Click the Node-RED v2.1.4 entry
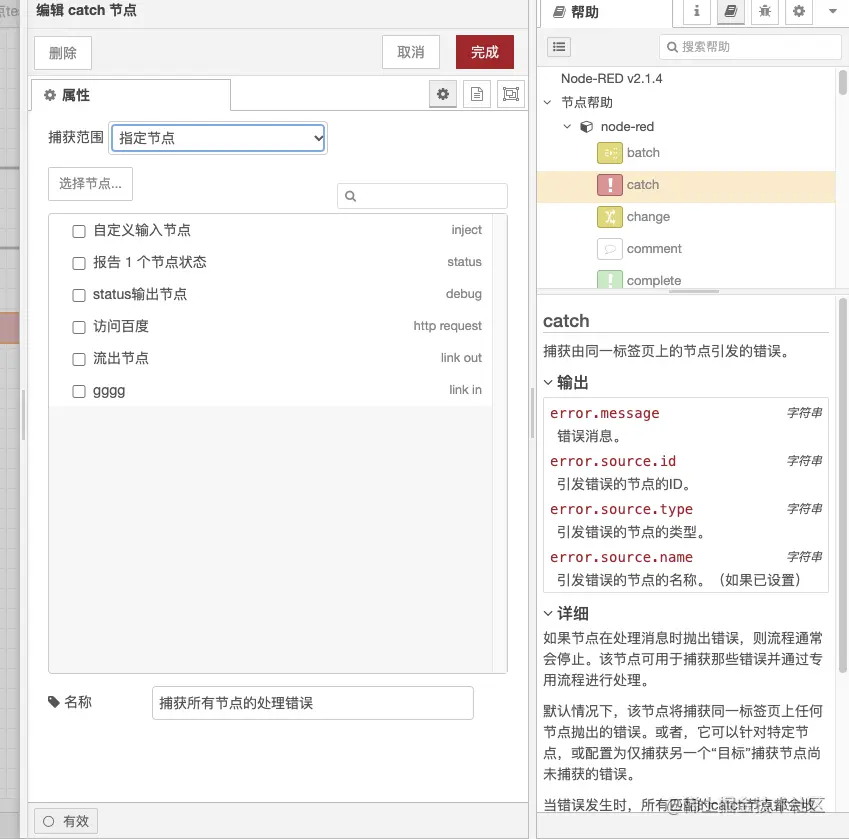Image resolution: width=849 pixels, height=839 pixels. click(611, 78)
